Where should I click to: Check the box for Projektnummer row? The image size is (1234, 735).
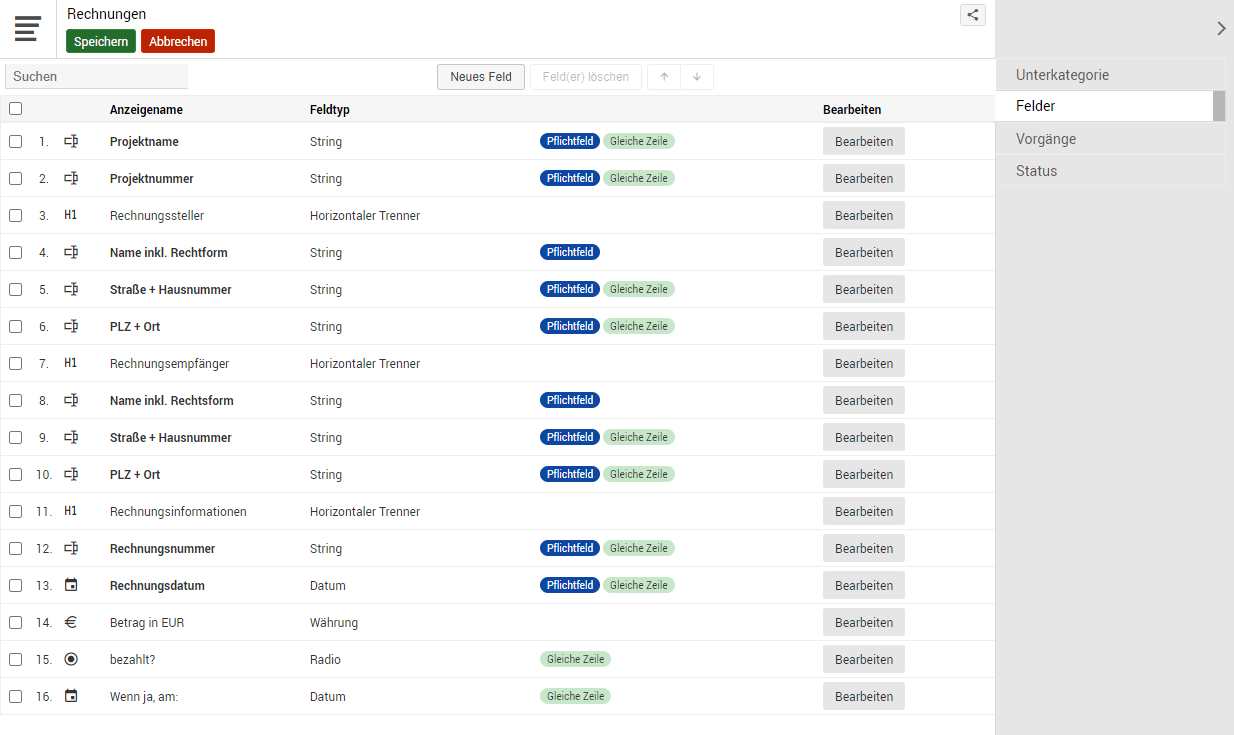coord(15,178)
